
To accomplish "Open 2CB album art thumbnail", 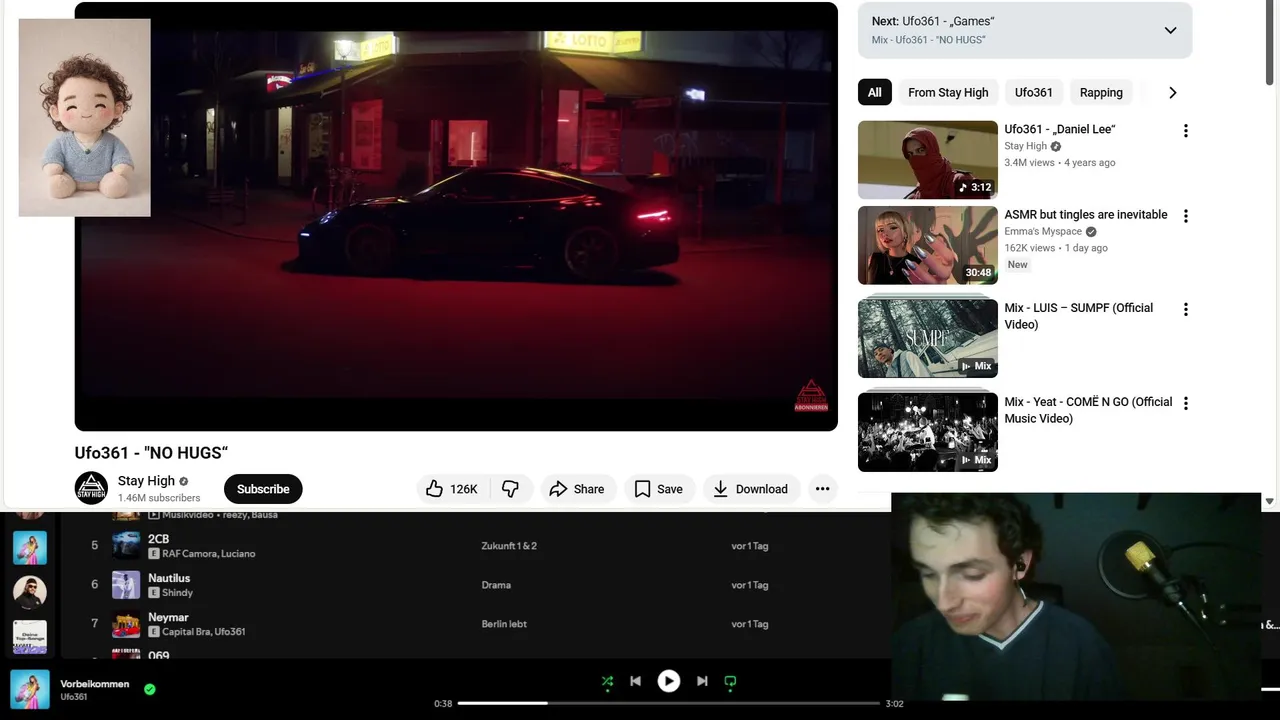I will coord(126,545).
